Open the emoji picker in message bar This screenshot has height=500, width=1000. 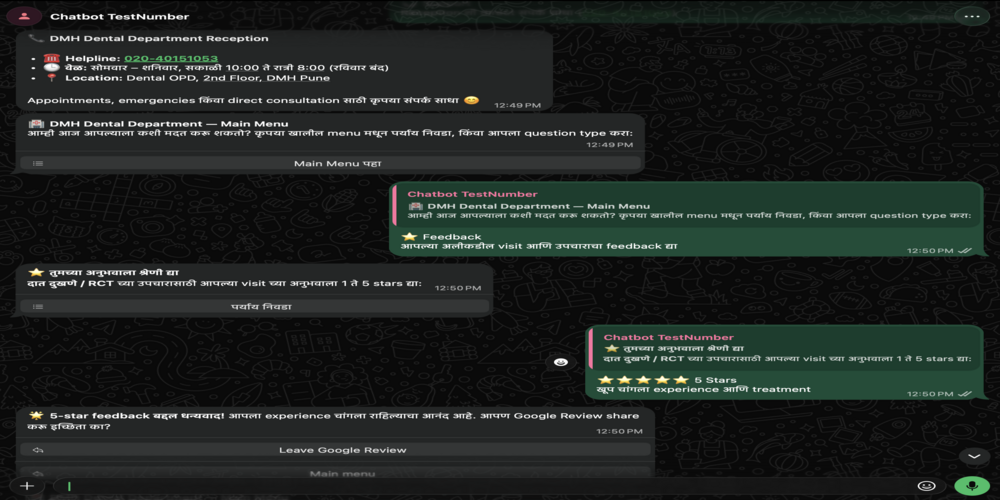click(926, 486)
